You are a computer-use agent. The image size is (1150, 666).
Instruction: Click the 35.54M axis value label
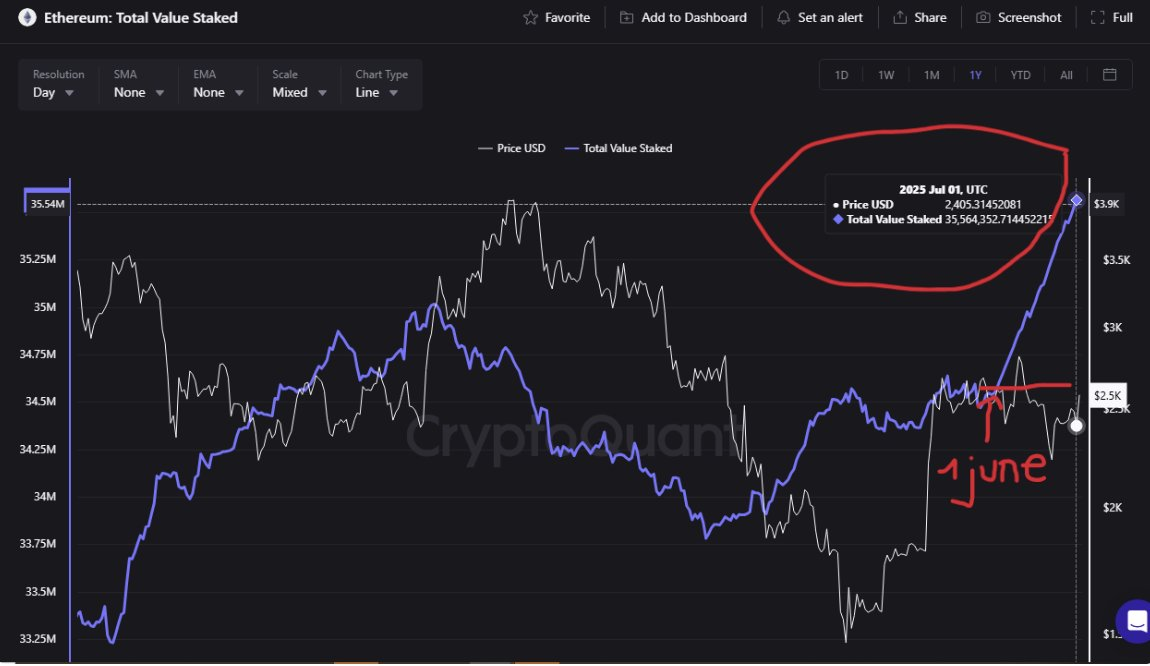tap(47, 204)
